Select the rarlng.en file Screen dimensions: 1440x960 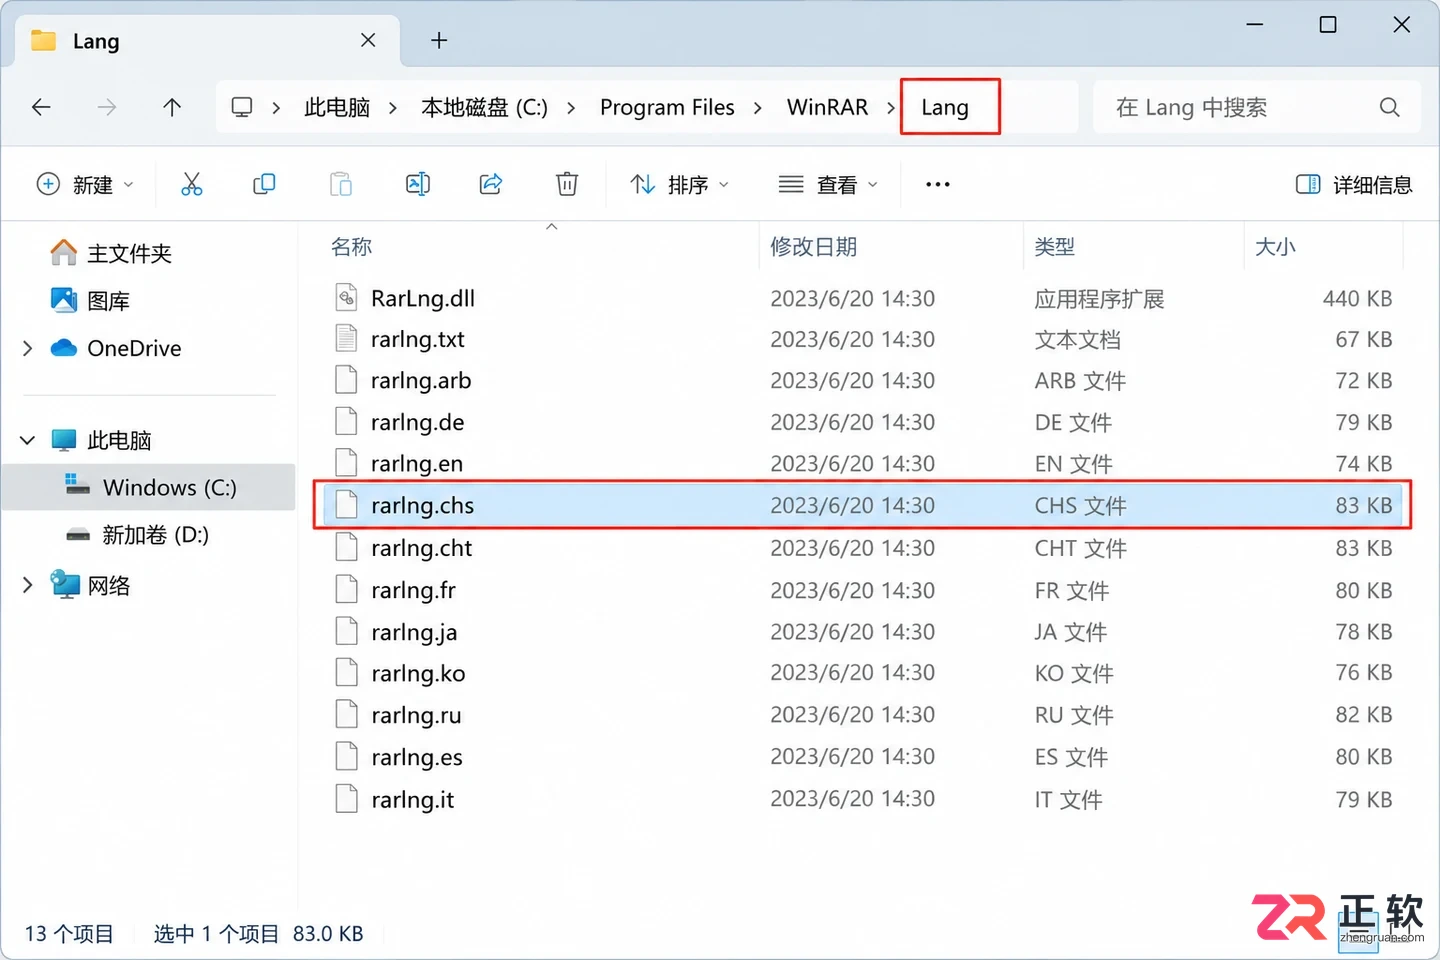[862, 463]
